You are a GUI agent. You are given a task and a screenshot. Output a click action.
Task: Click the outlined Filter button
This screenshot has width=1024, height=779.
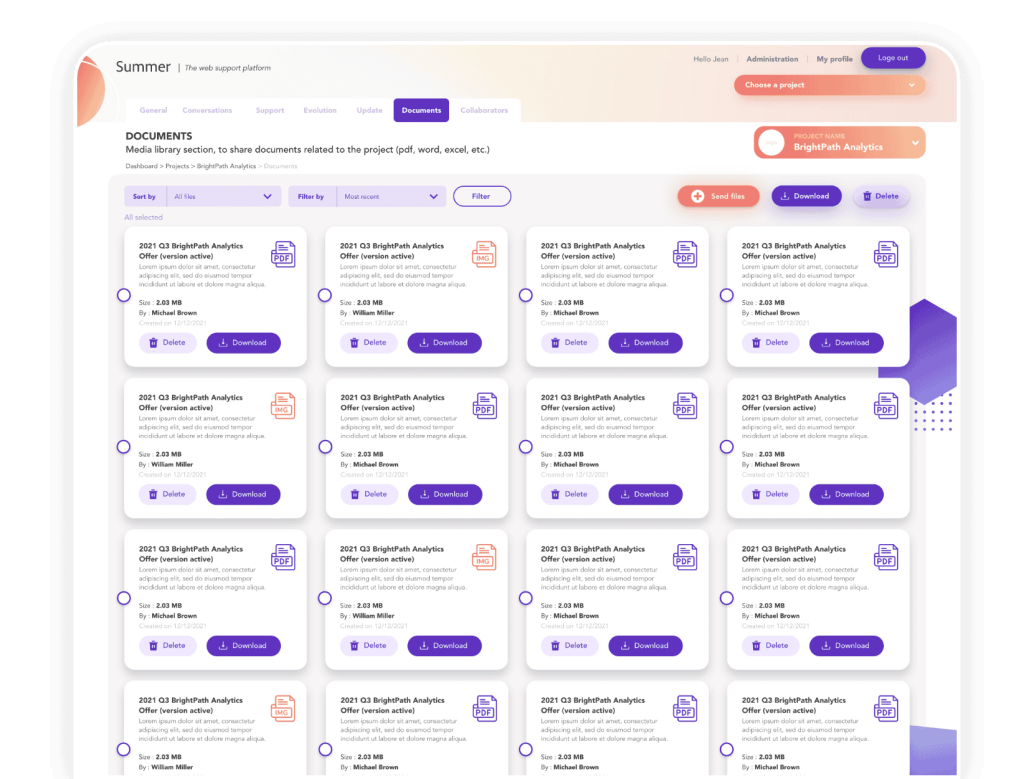point(481,196)
